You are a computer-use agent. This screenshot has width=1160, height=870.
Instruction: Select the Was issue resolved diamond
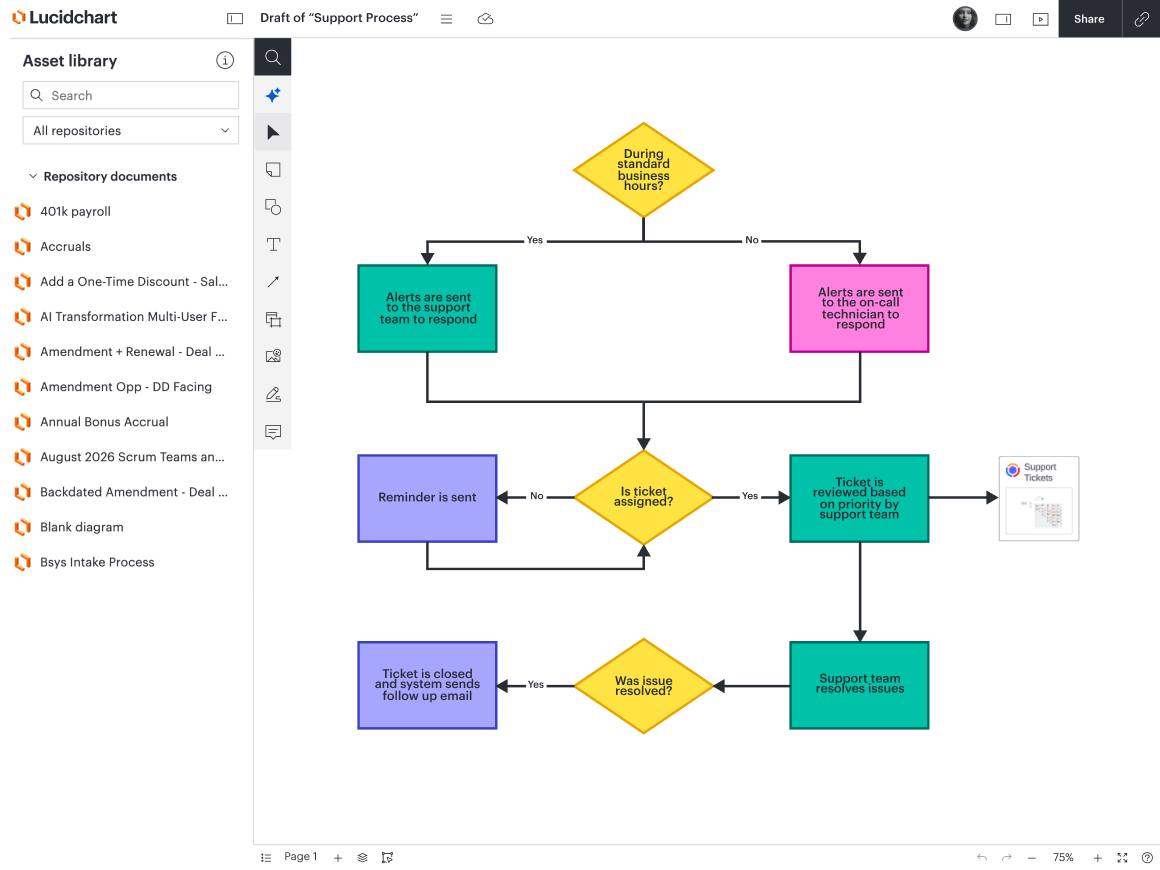[643, 686]
